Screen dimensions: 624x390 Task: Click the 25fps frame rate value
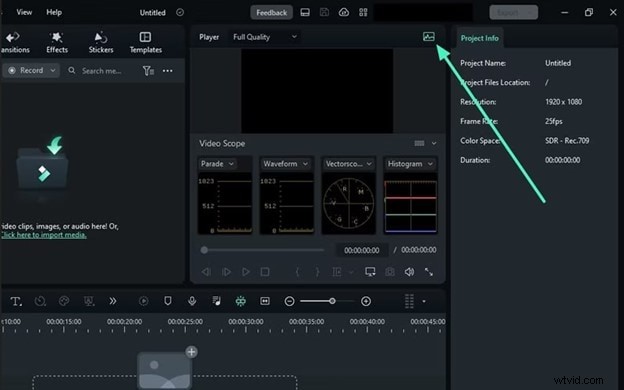click(x=554, y=121)
